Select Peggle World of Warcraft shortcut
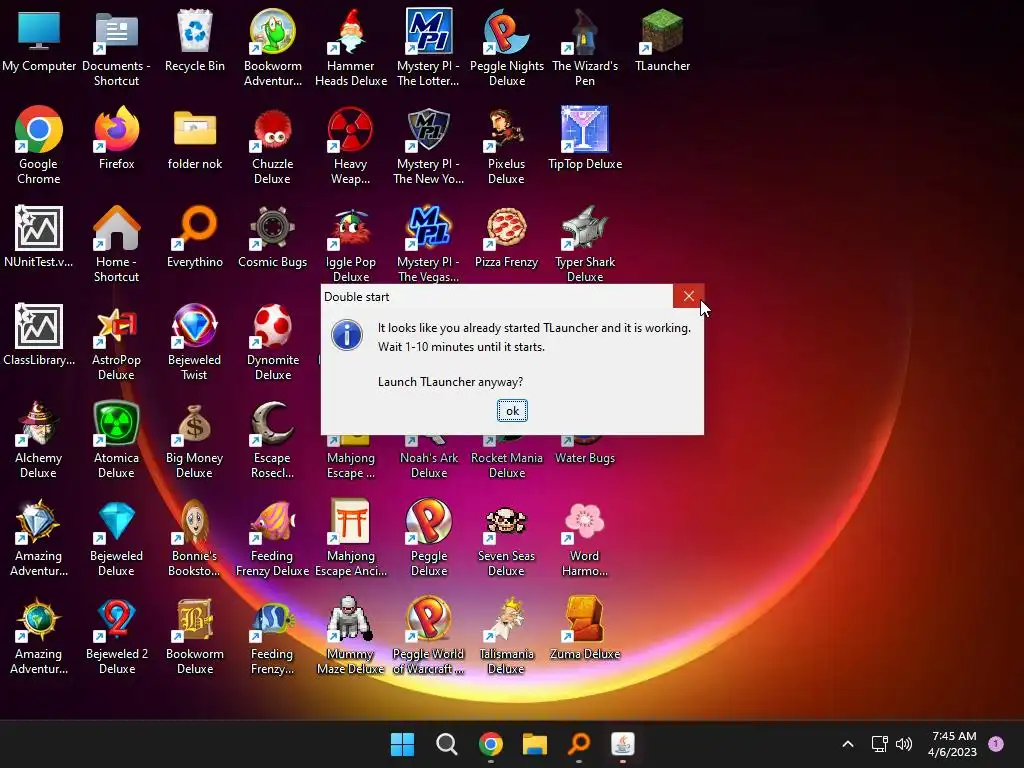Viewport: 1024px width, 768px height. tap(428, 636)
